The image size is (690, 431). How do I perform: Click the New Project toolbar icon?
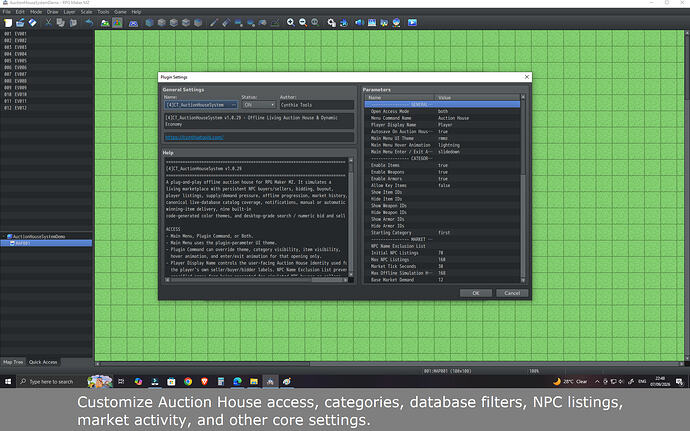click(8, 22)
